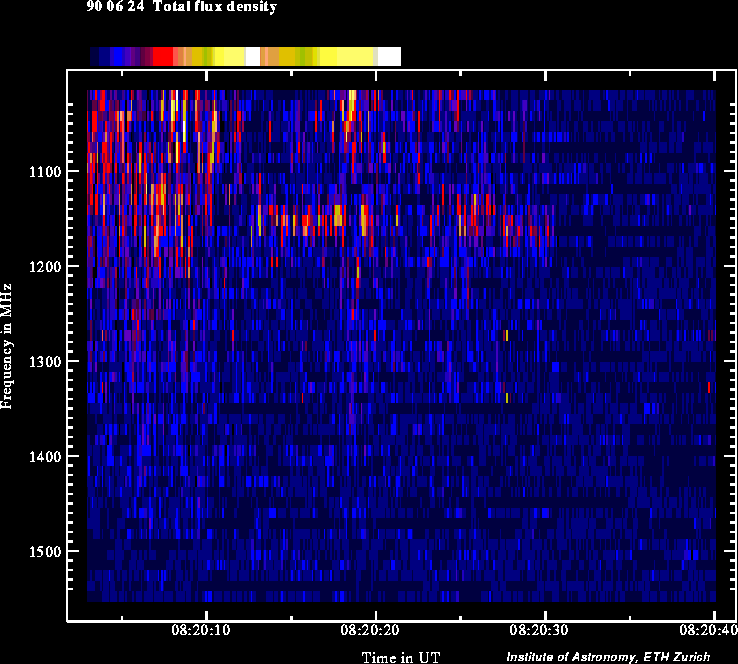Click the '90 06 24 Total flux density' title
Viewport: 738px width, 664px height.
tap(182, 7)
